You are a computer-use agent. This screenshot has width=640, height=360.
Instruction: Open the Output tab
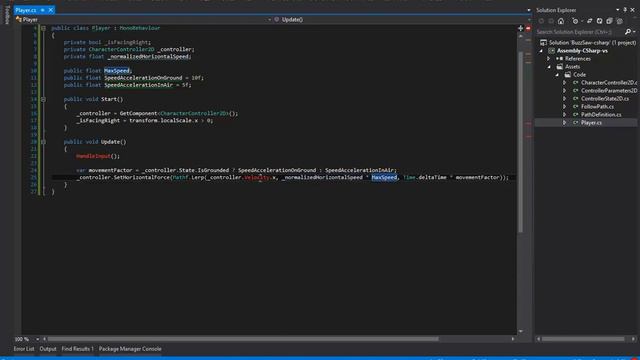click(48, 349)
